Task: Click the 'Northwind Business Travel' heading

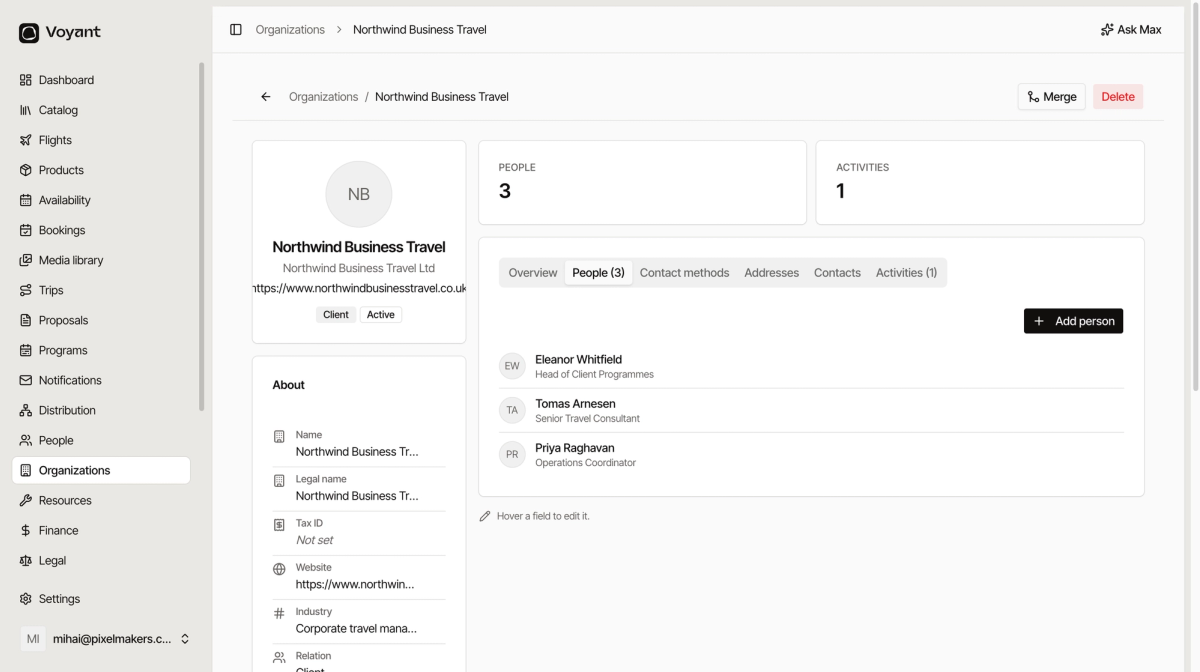Action: 359,247
